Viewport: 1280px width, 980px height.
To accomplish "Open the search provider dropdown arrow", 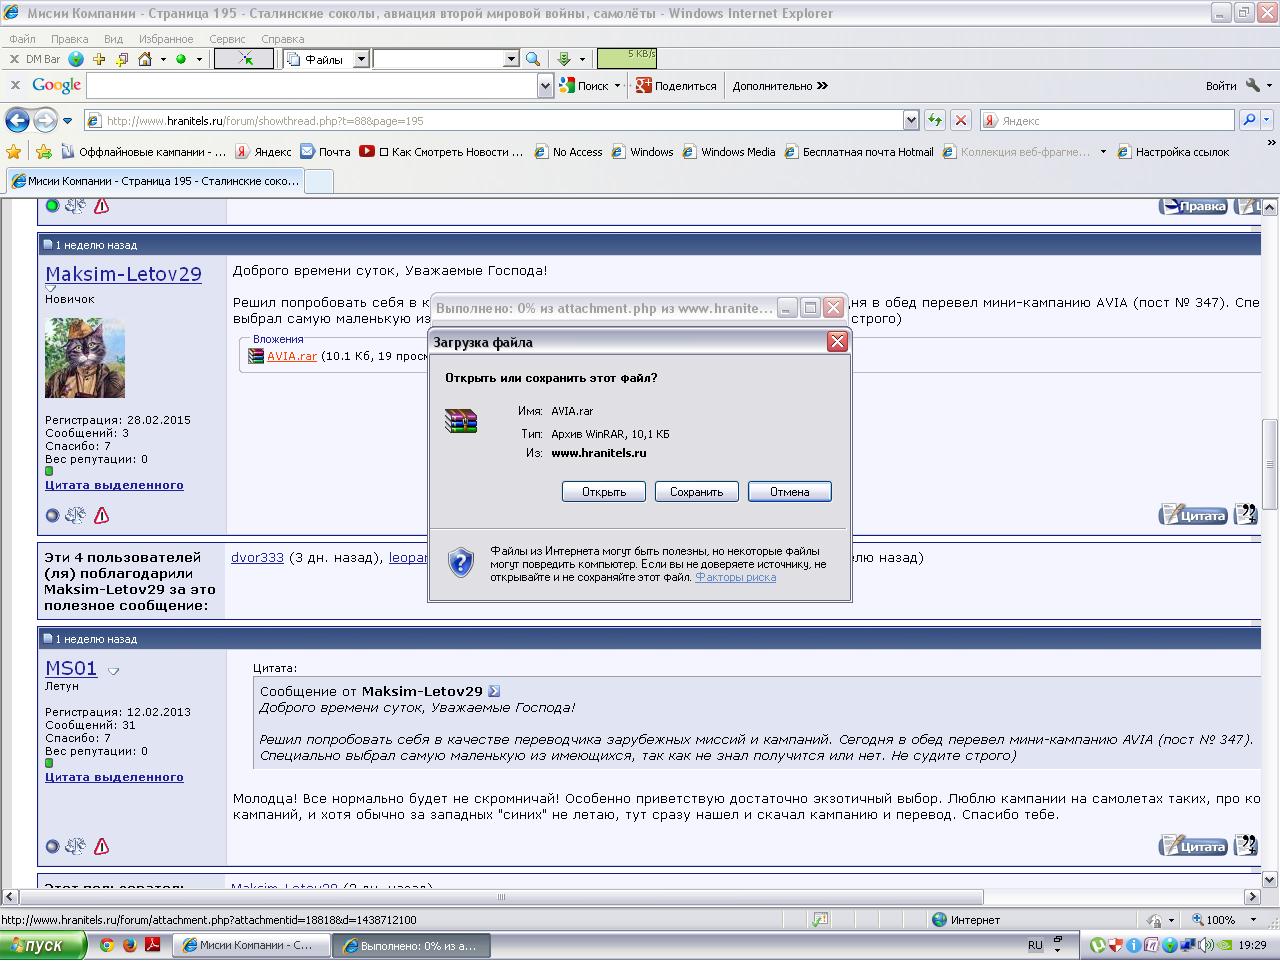I will coord(1268,120).
